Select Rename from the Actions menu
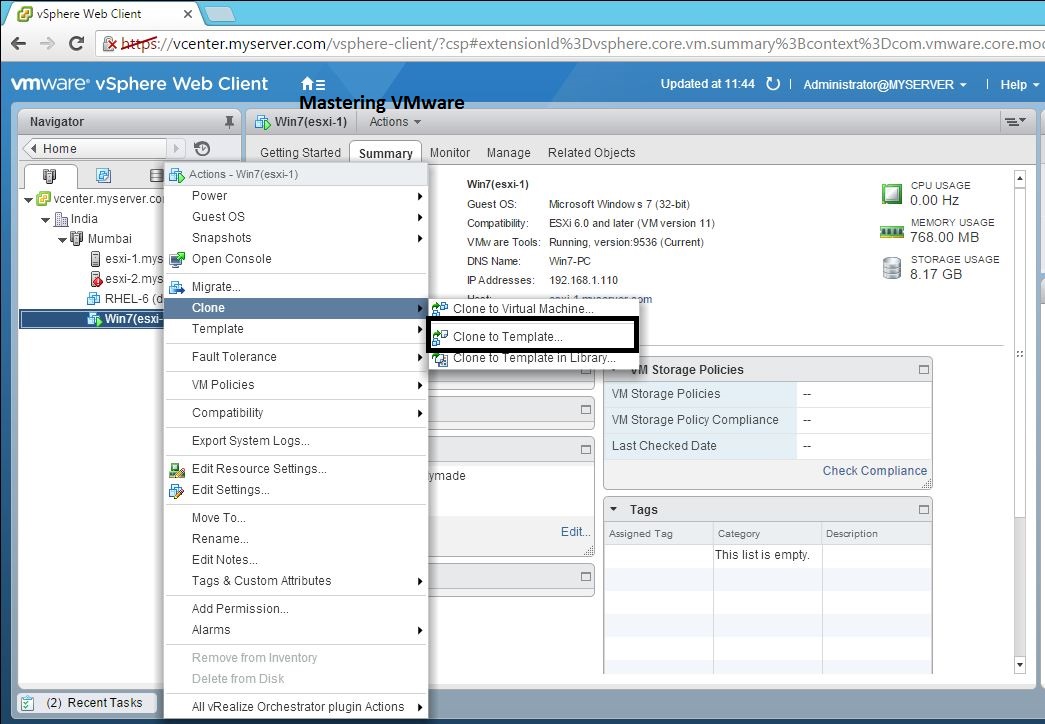 (296, 539)
